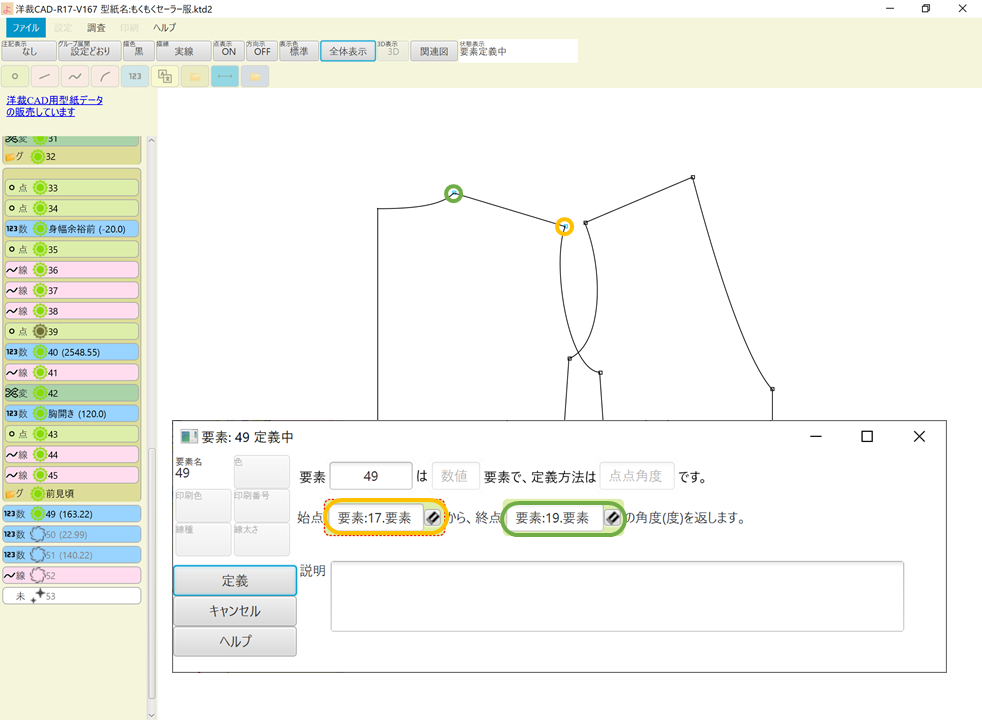Open the 注記表示 なし selector
The height and width of the screenshot is (720, 982).
tap(30, 50)
